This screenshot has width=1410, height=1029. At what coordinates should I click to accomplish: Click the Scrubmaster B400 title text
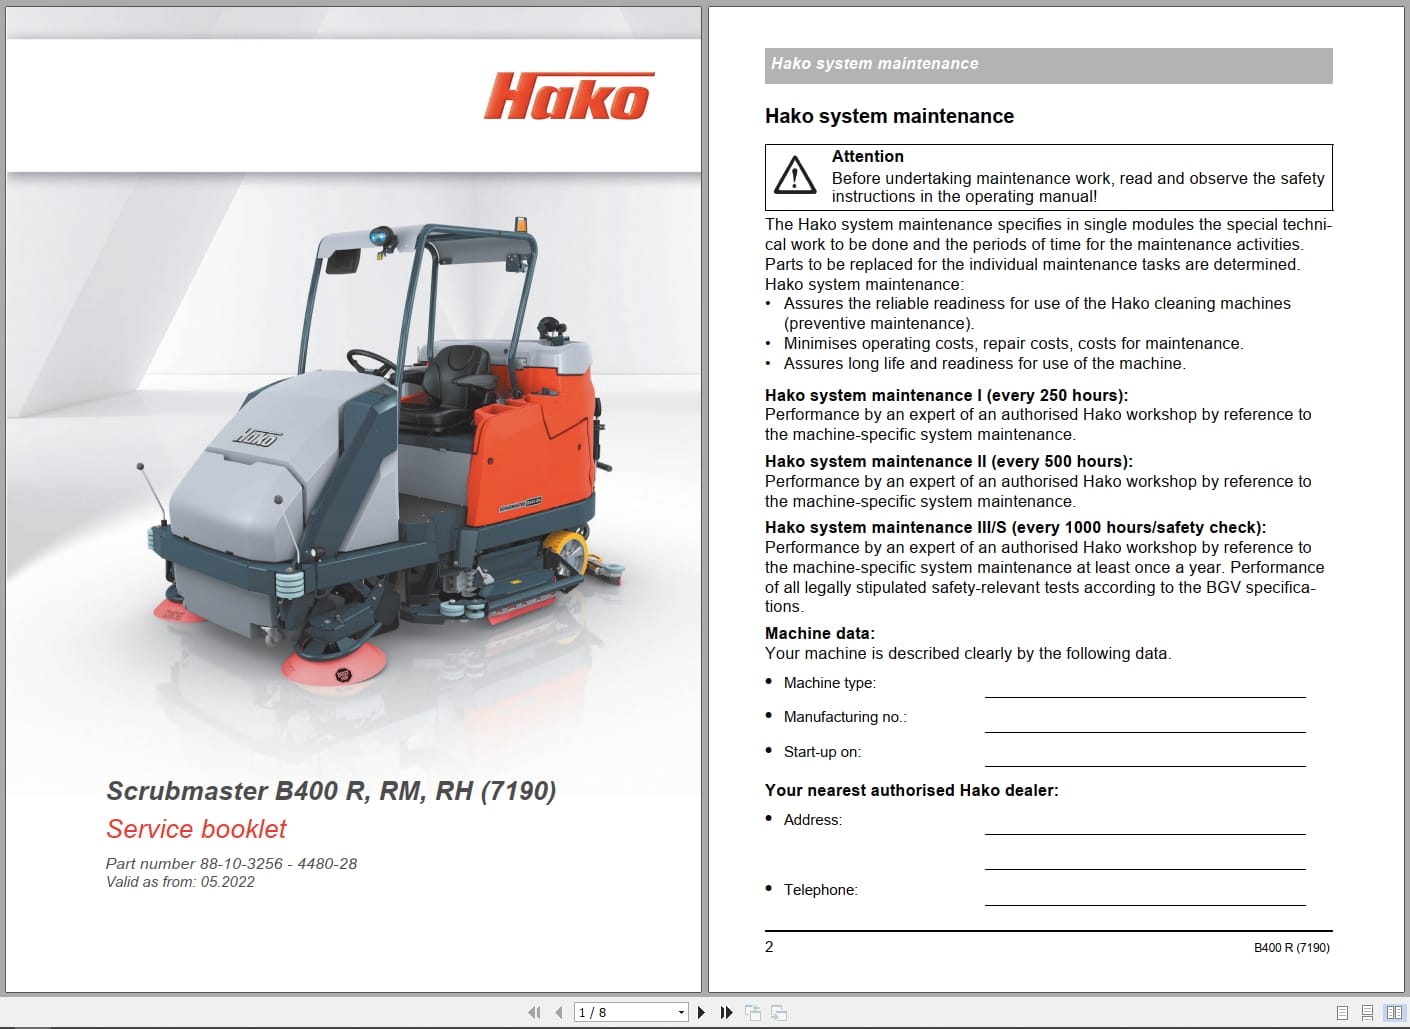331,791
